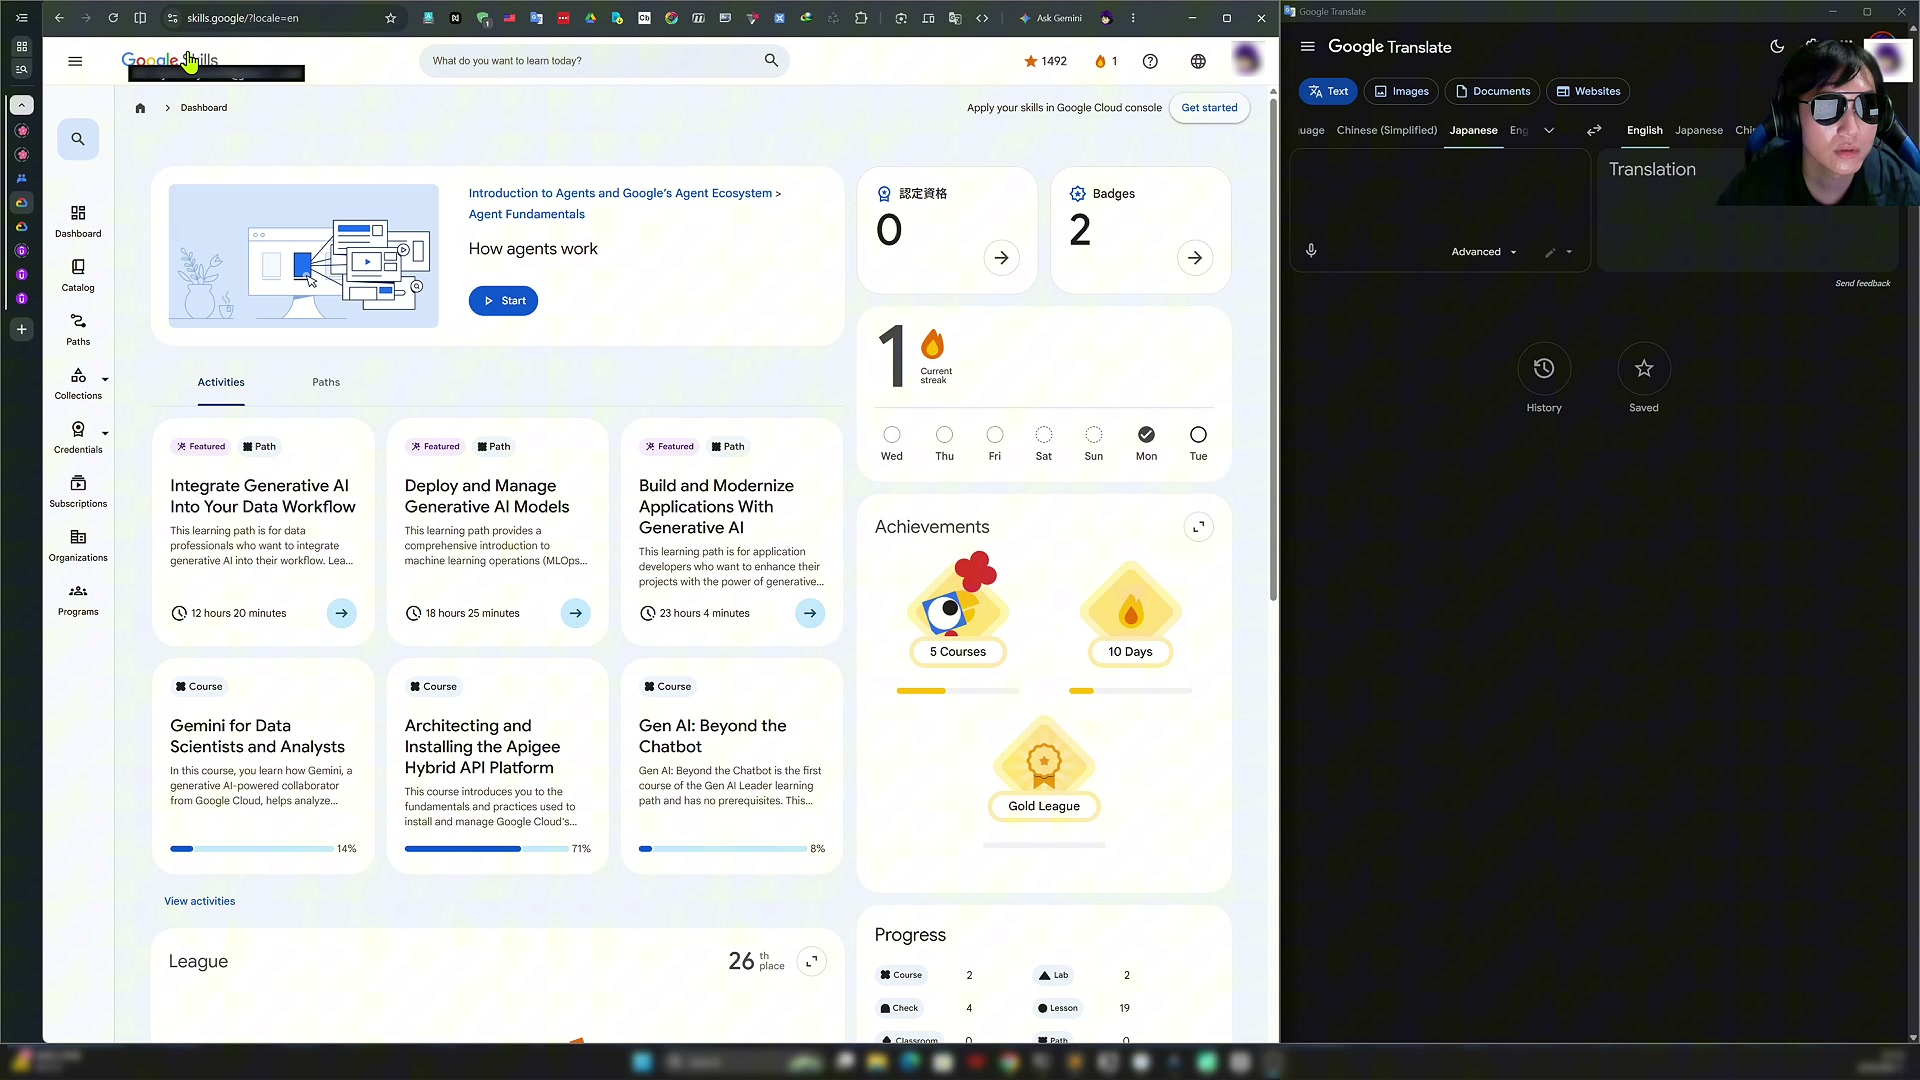Click the How agents work course thumbnail
1920x1080 pixels.
click(303, 256)
